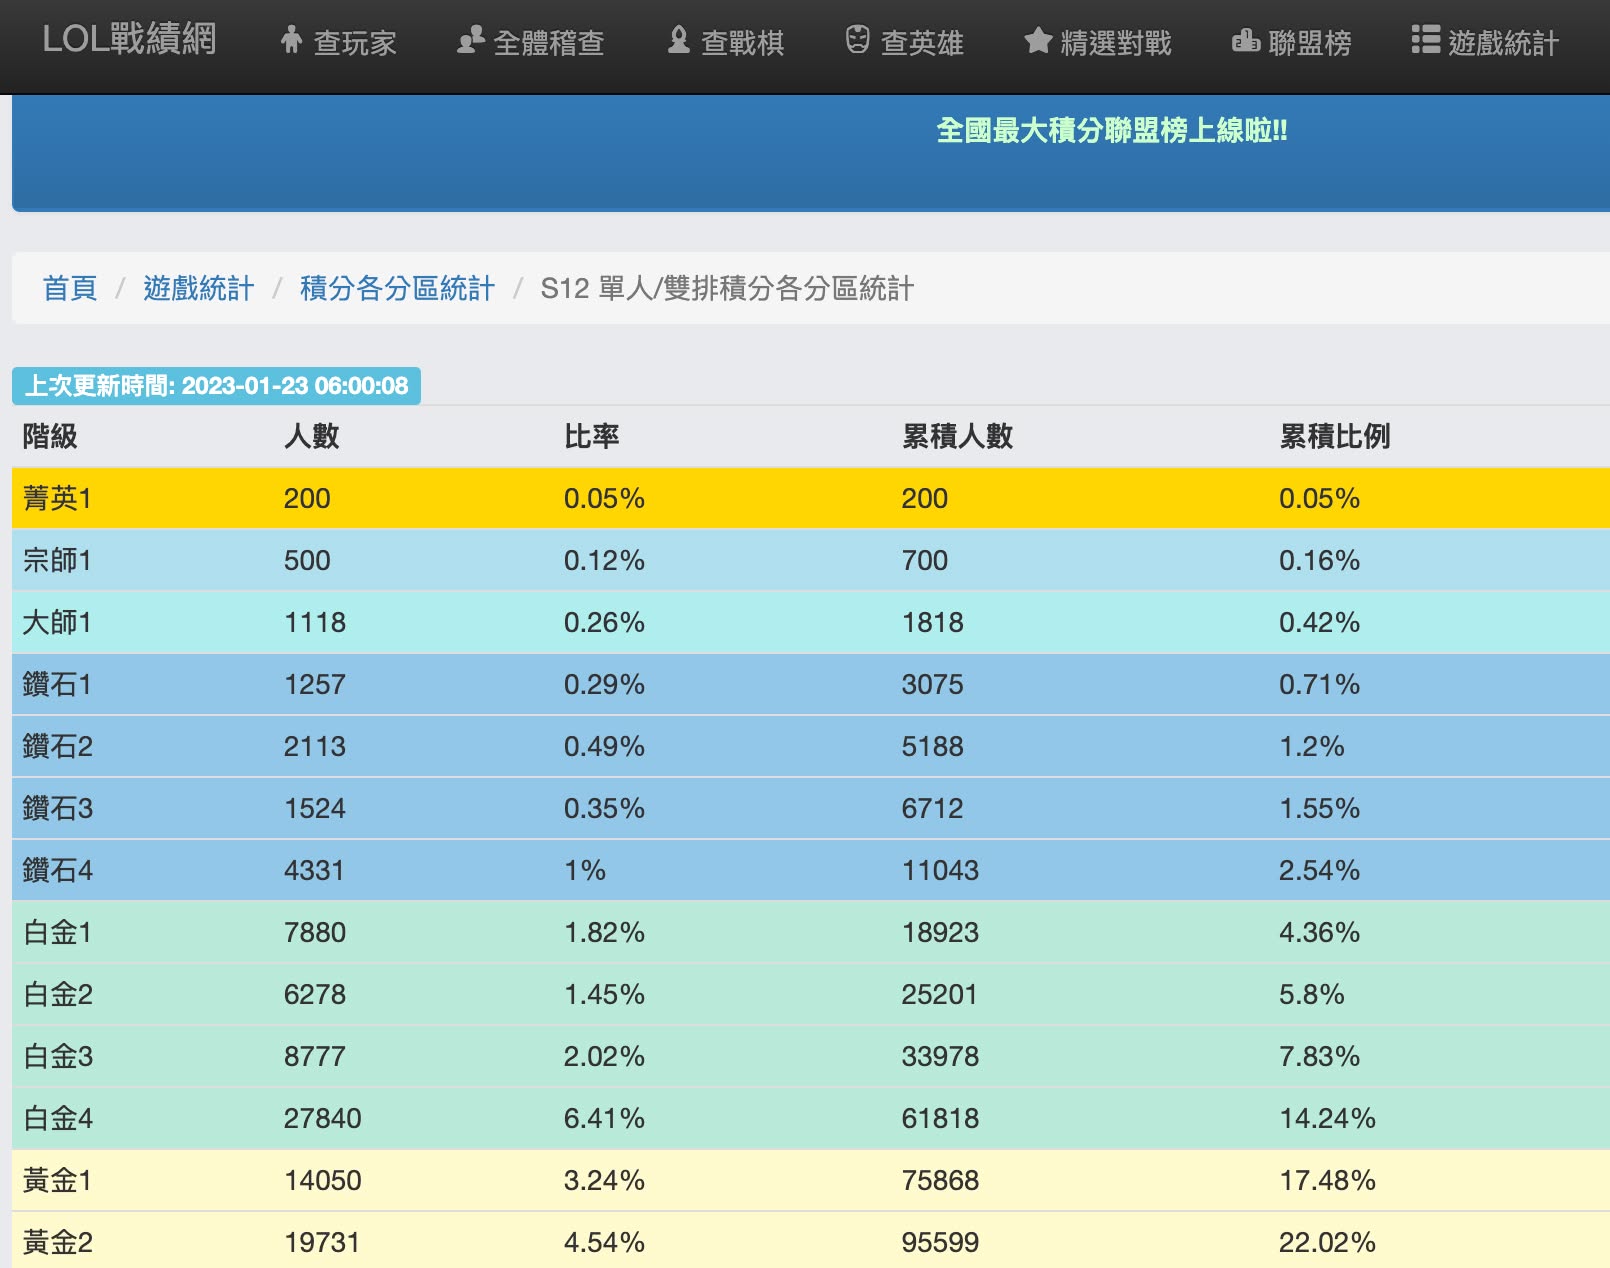Select the 白金2 tier cell
This screenshot has width=1610, height=1268.
pyautogui.click(x=58, y=994)
